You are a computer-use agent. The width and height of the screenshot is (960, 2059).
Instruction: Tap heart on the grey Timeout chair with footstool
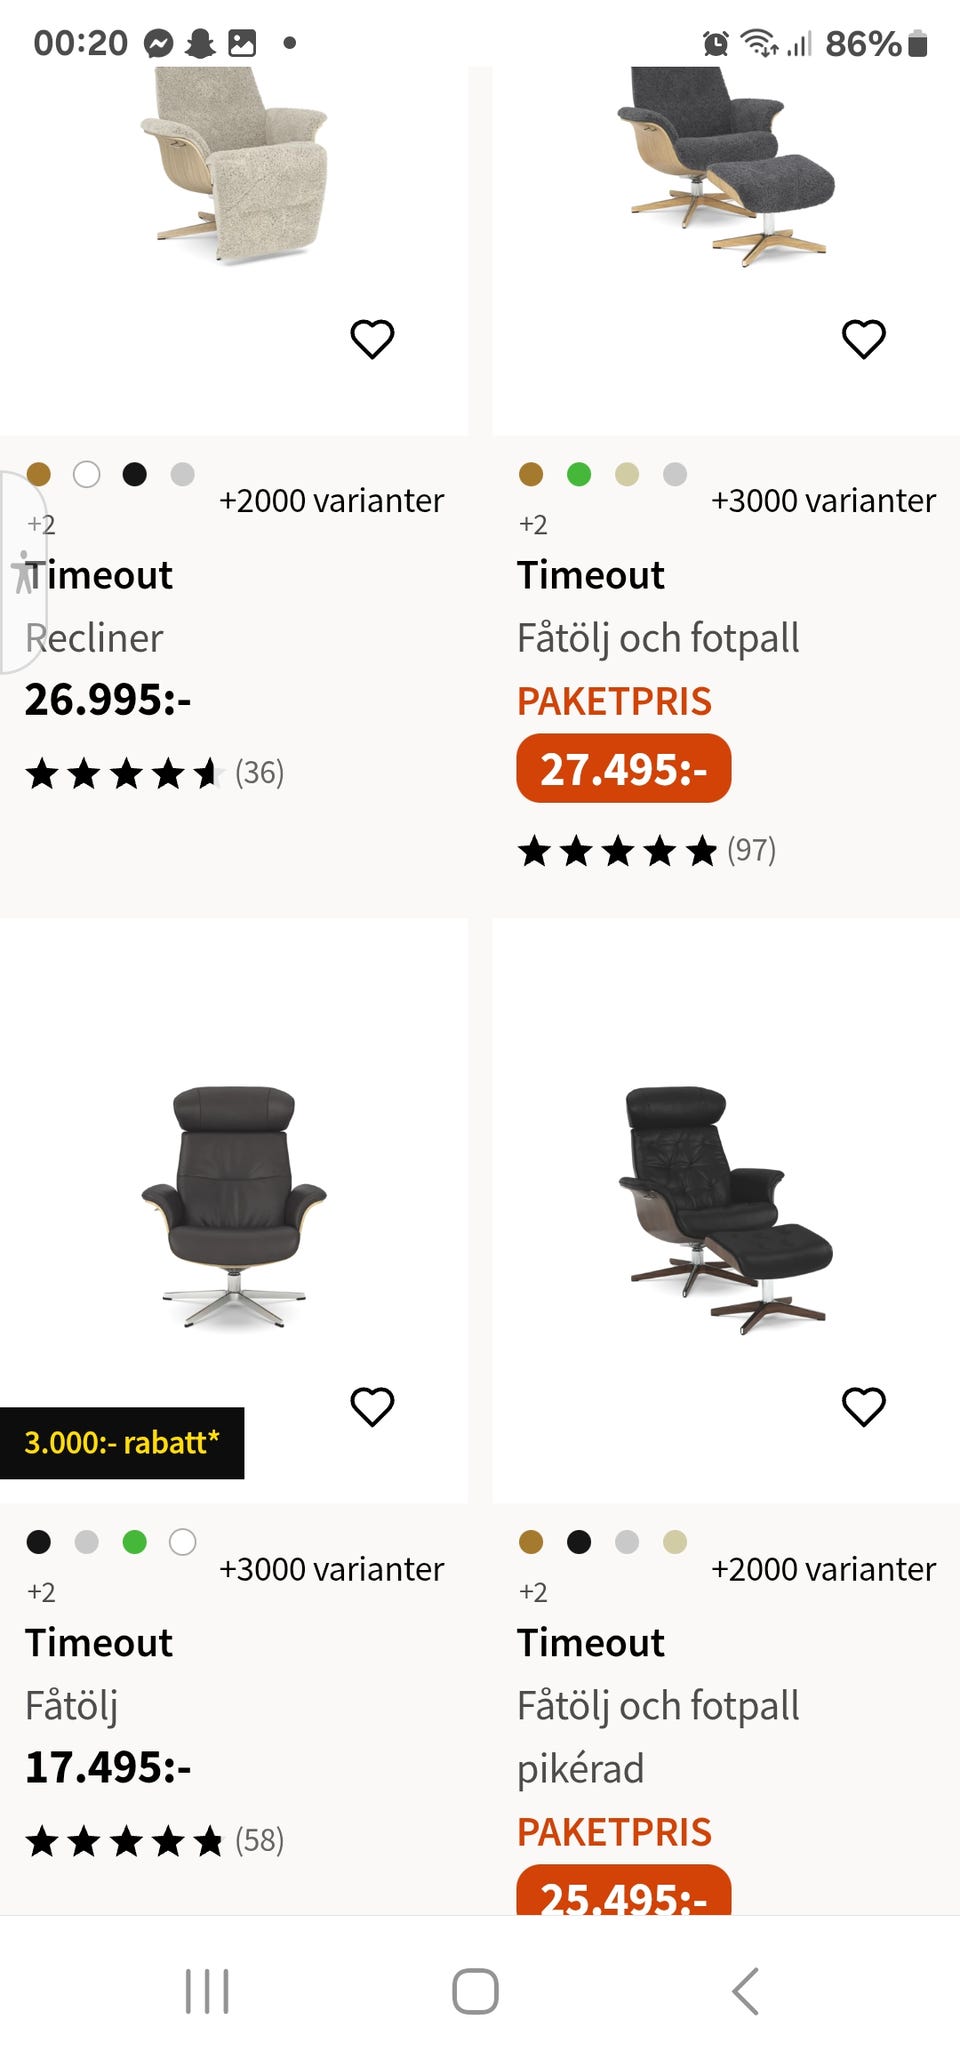click(864, 339)
